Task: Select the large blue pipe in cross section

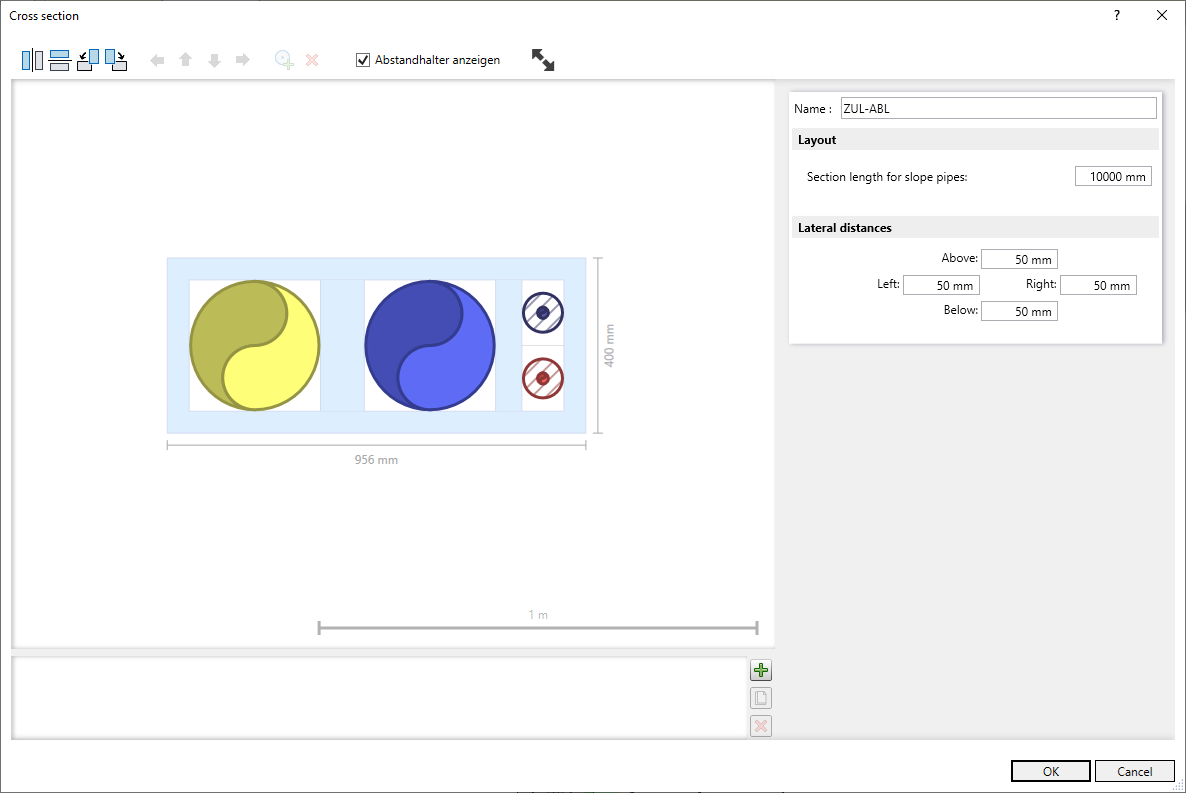Action: pyautogui.click(x=430, y=345)
